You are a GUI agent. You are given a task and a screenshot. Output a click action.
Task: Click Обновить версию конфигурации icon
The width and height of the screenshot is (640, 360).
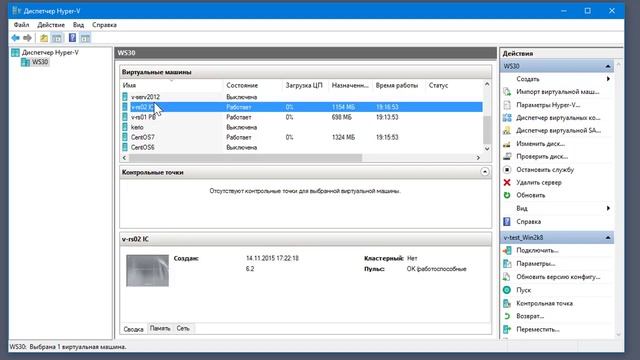pyautogui.click(x=507, y=277)
